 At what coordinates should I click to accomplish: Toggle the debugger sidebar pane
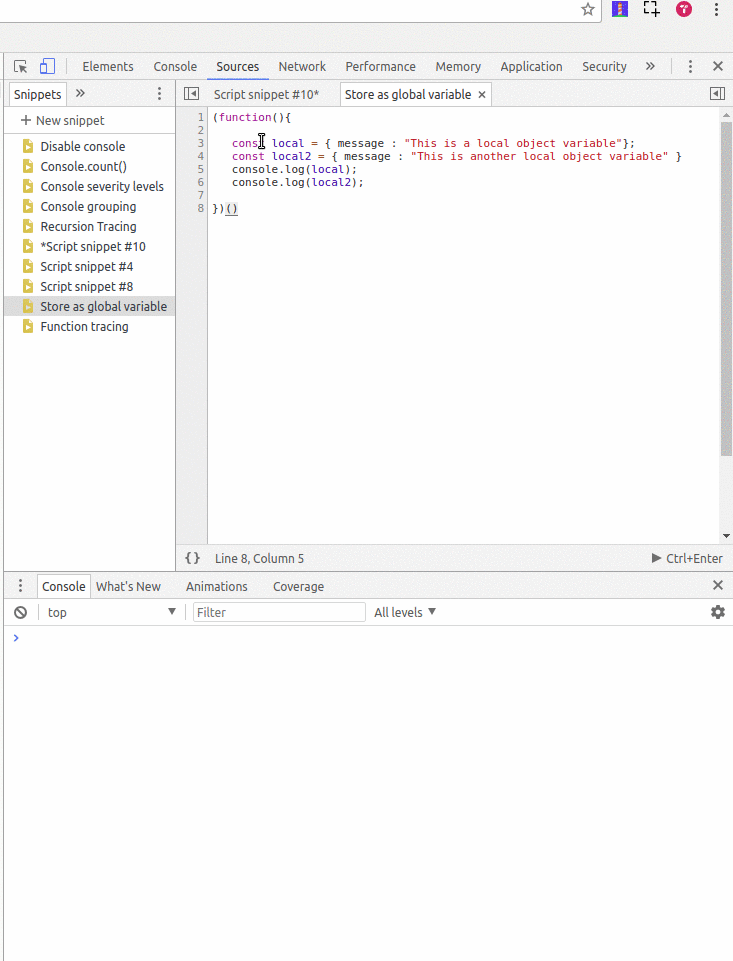717,94
